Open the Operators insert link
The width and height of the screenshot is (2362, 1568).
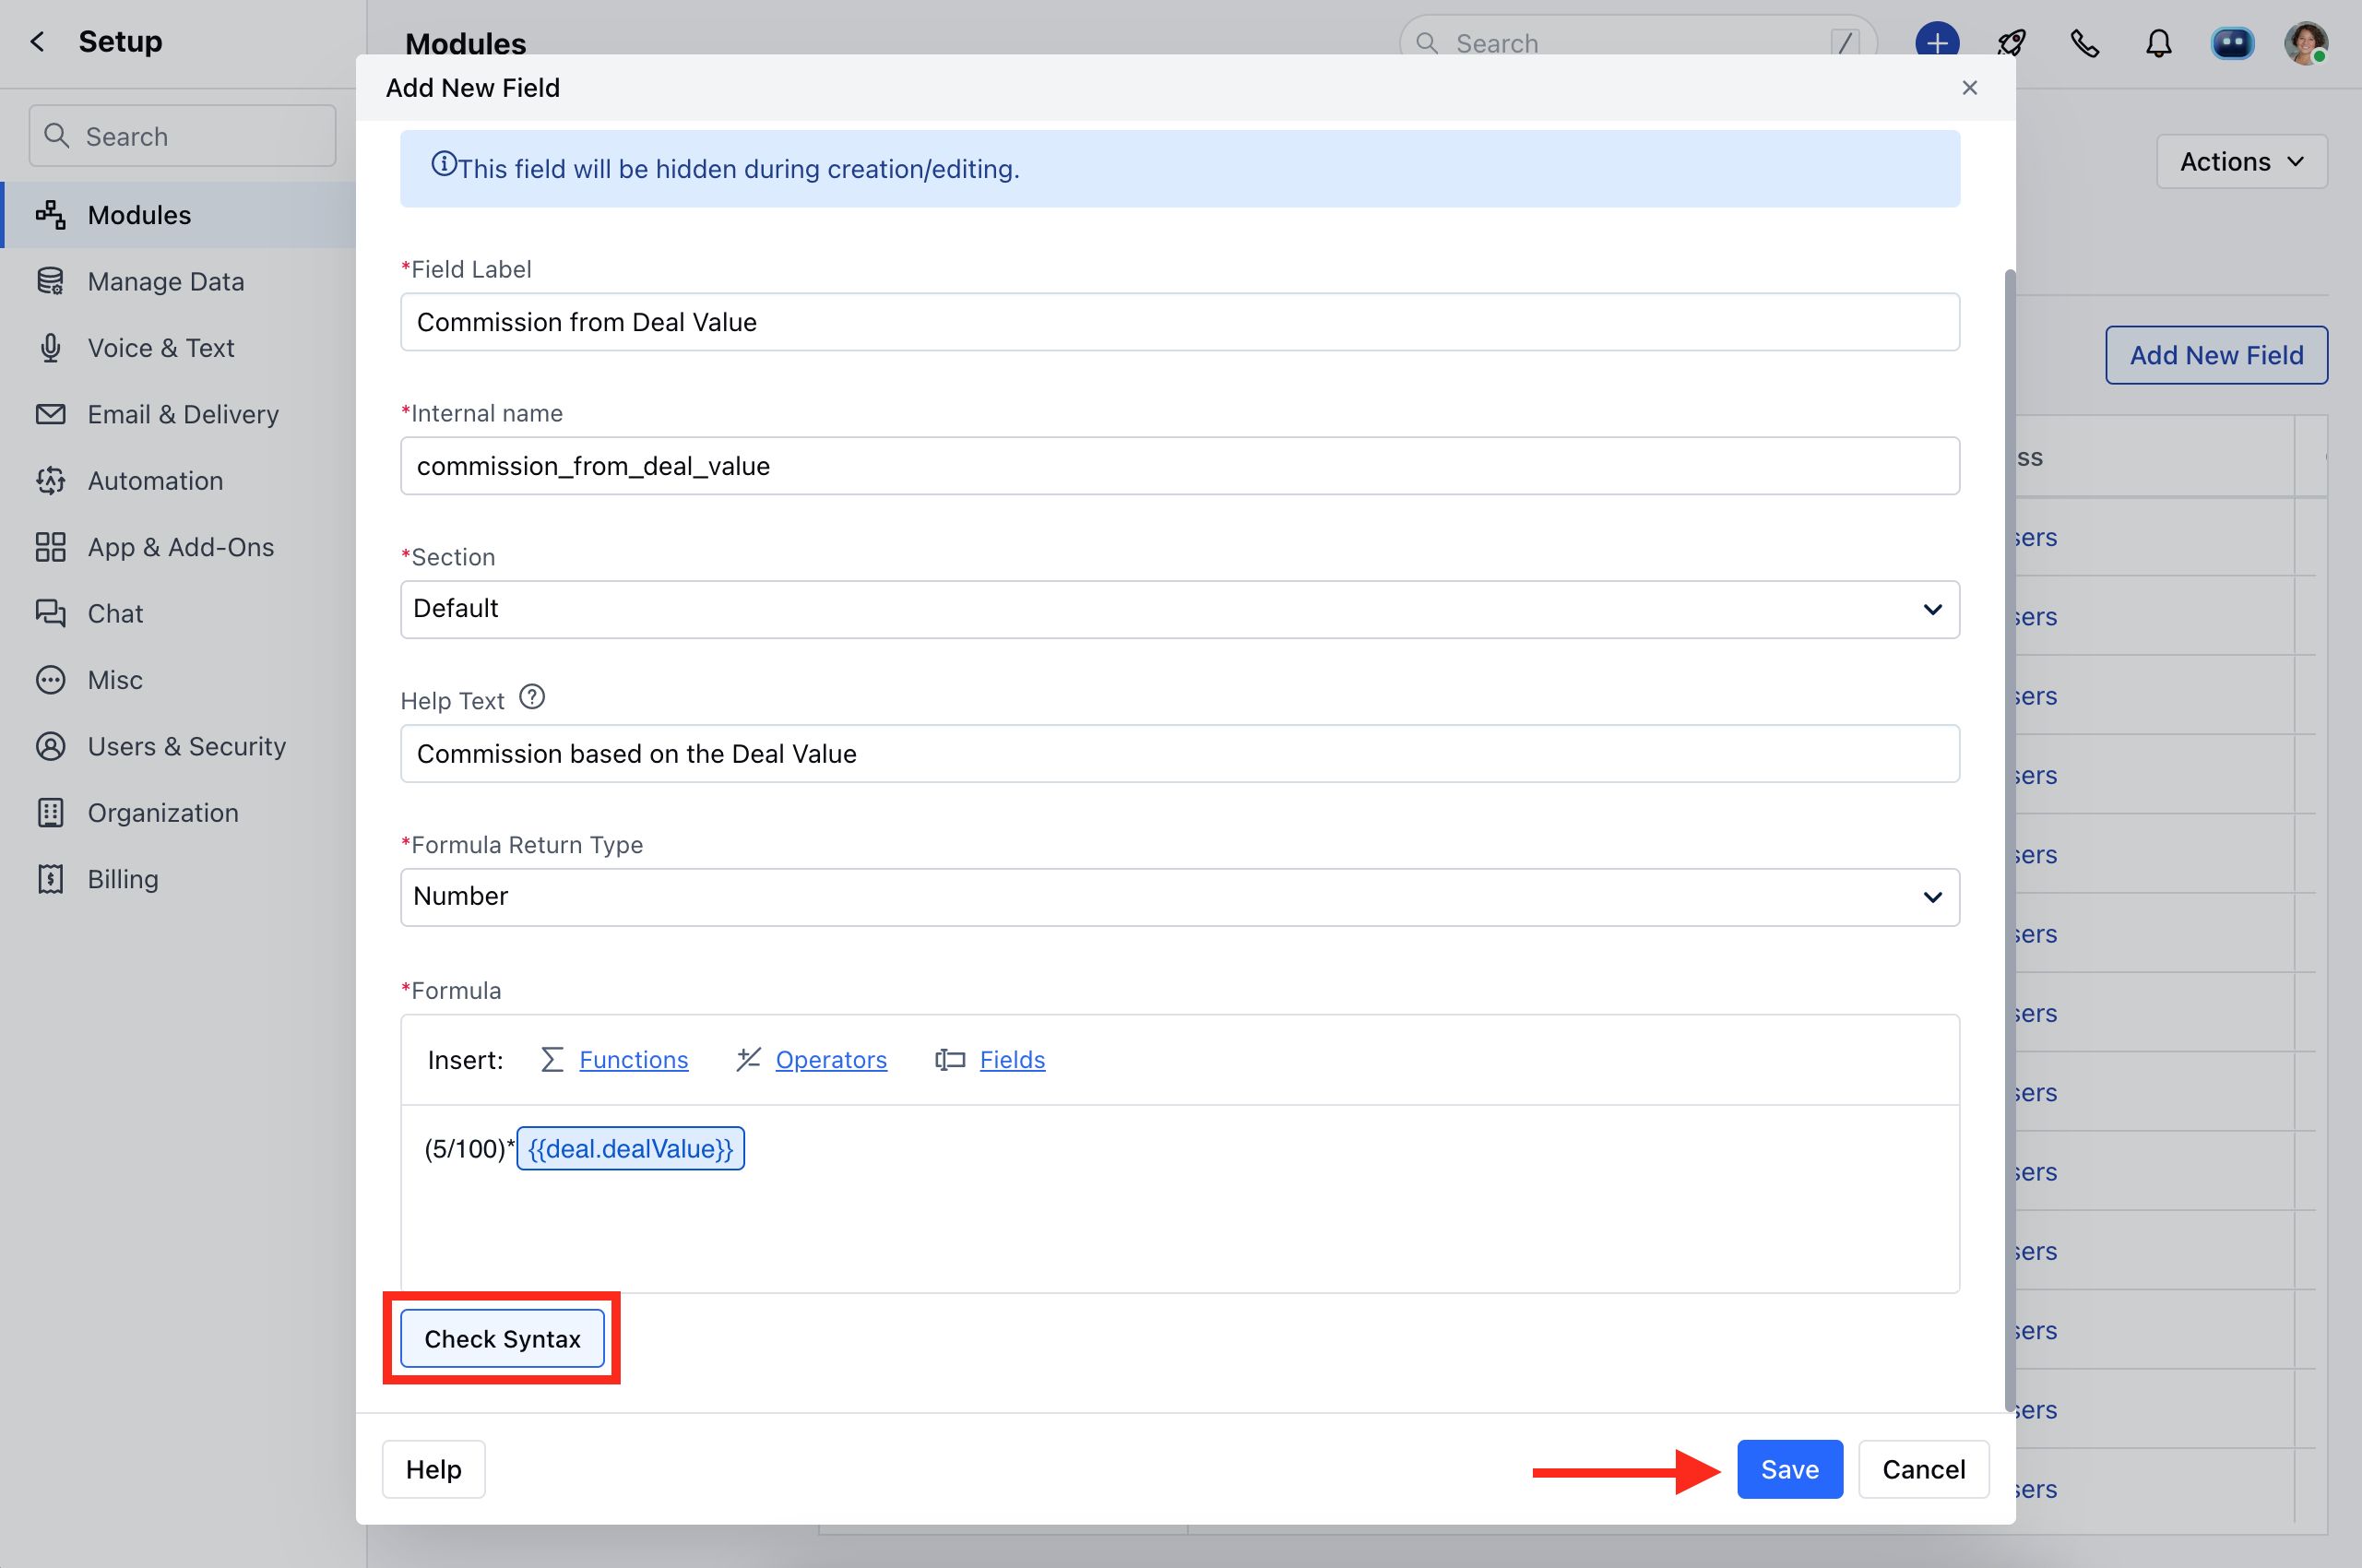[x=830, y=1060]
